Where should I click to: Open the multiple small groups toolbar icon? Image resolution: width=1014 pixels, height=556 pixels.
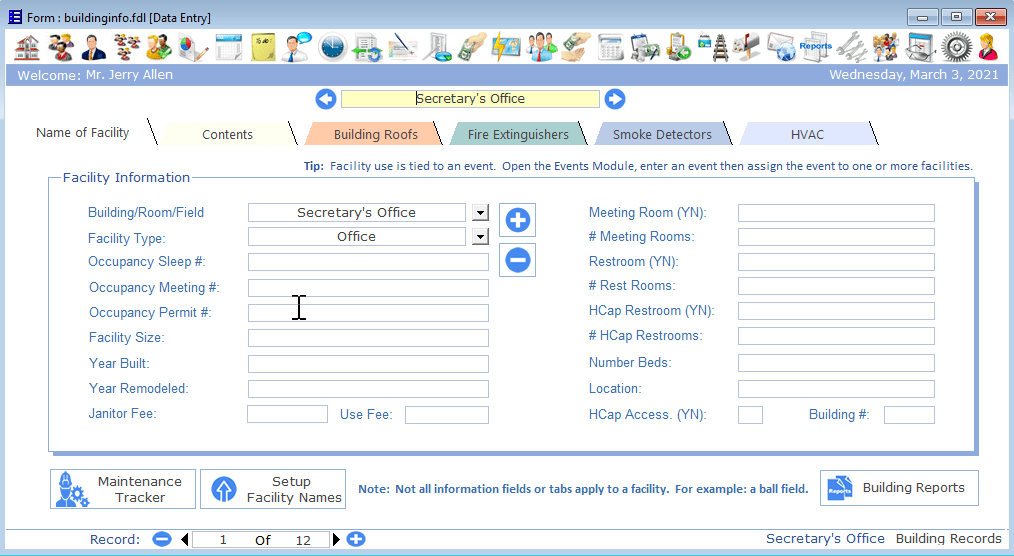point(127,47)
